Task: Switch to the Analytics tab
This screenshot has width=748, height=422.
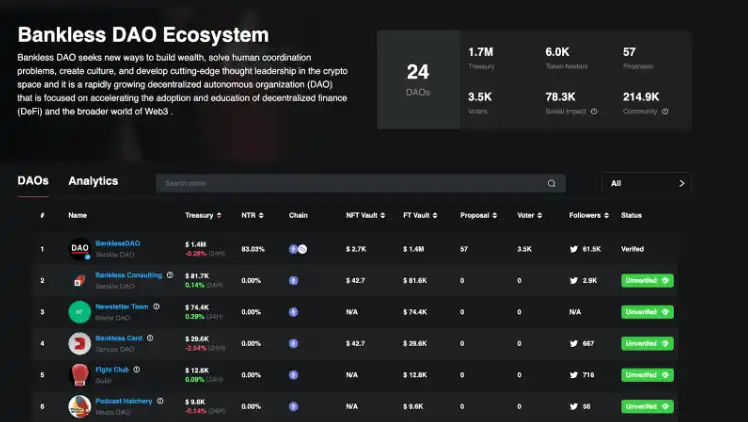Action: (x=93, y=181)
